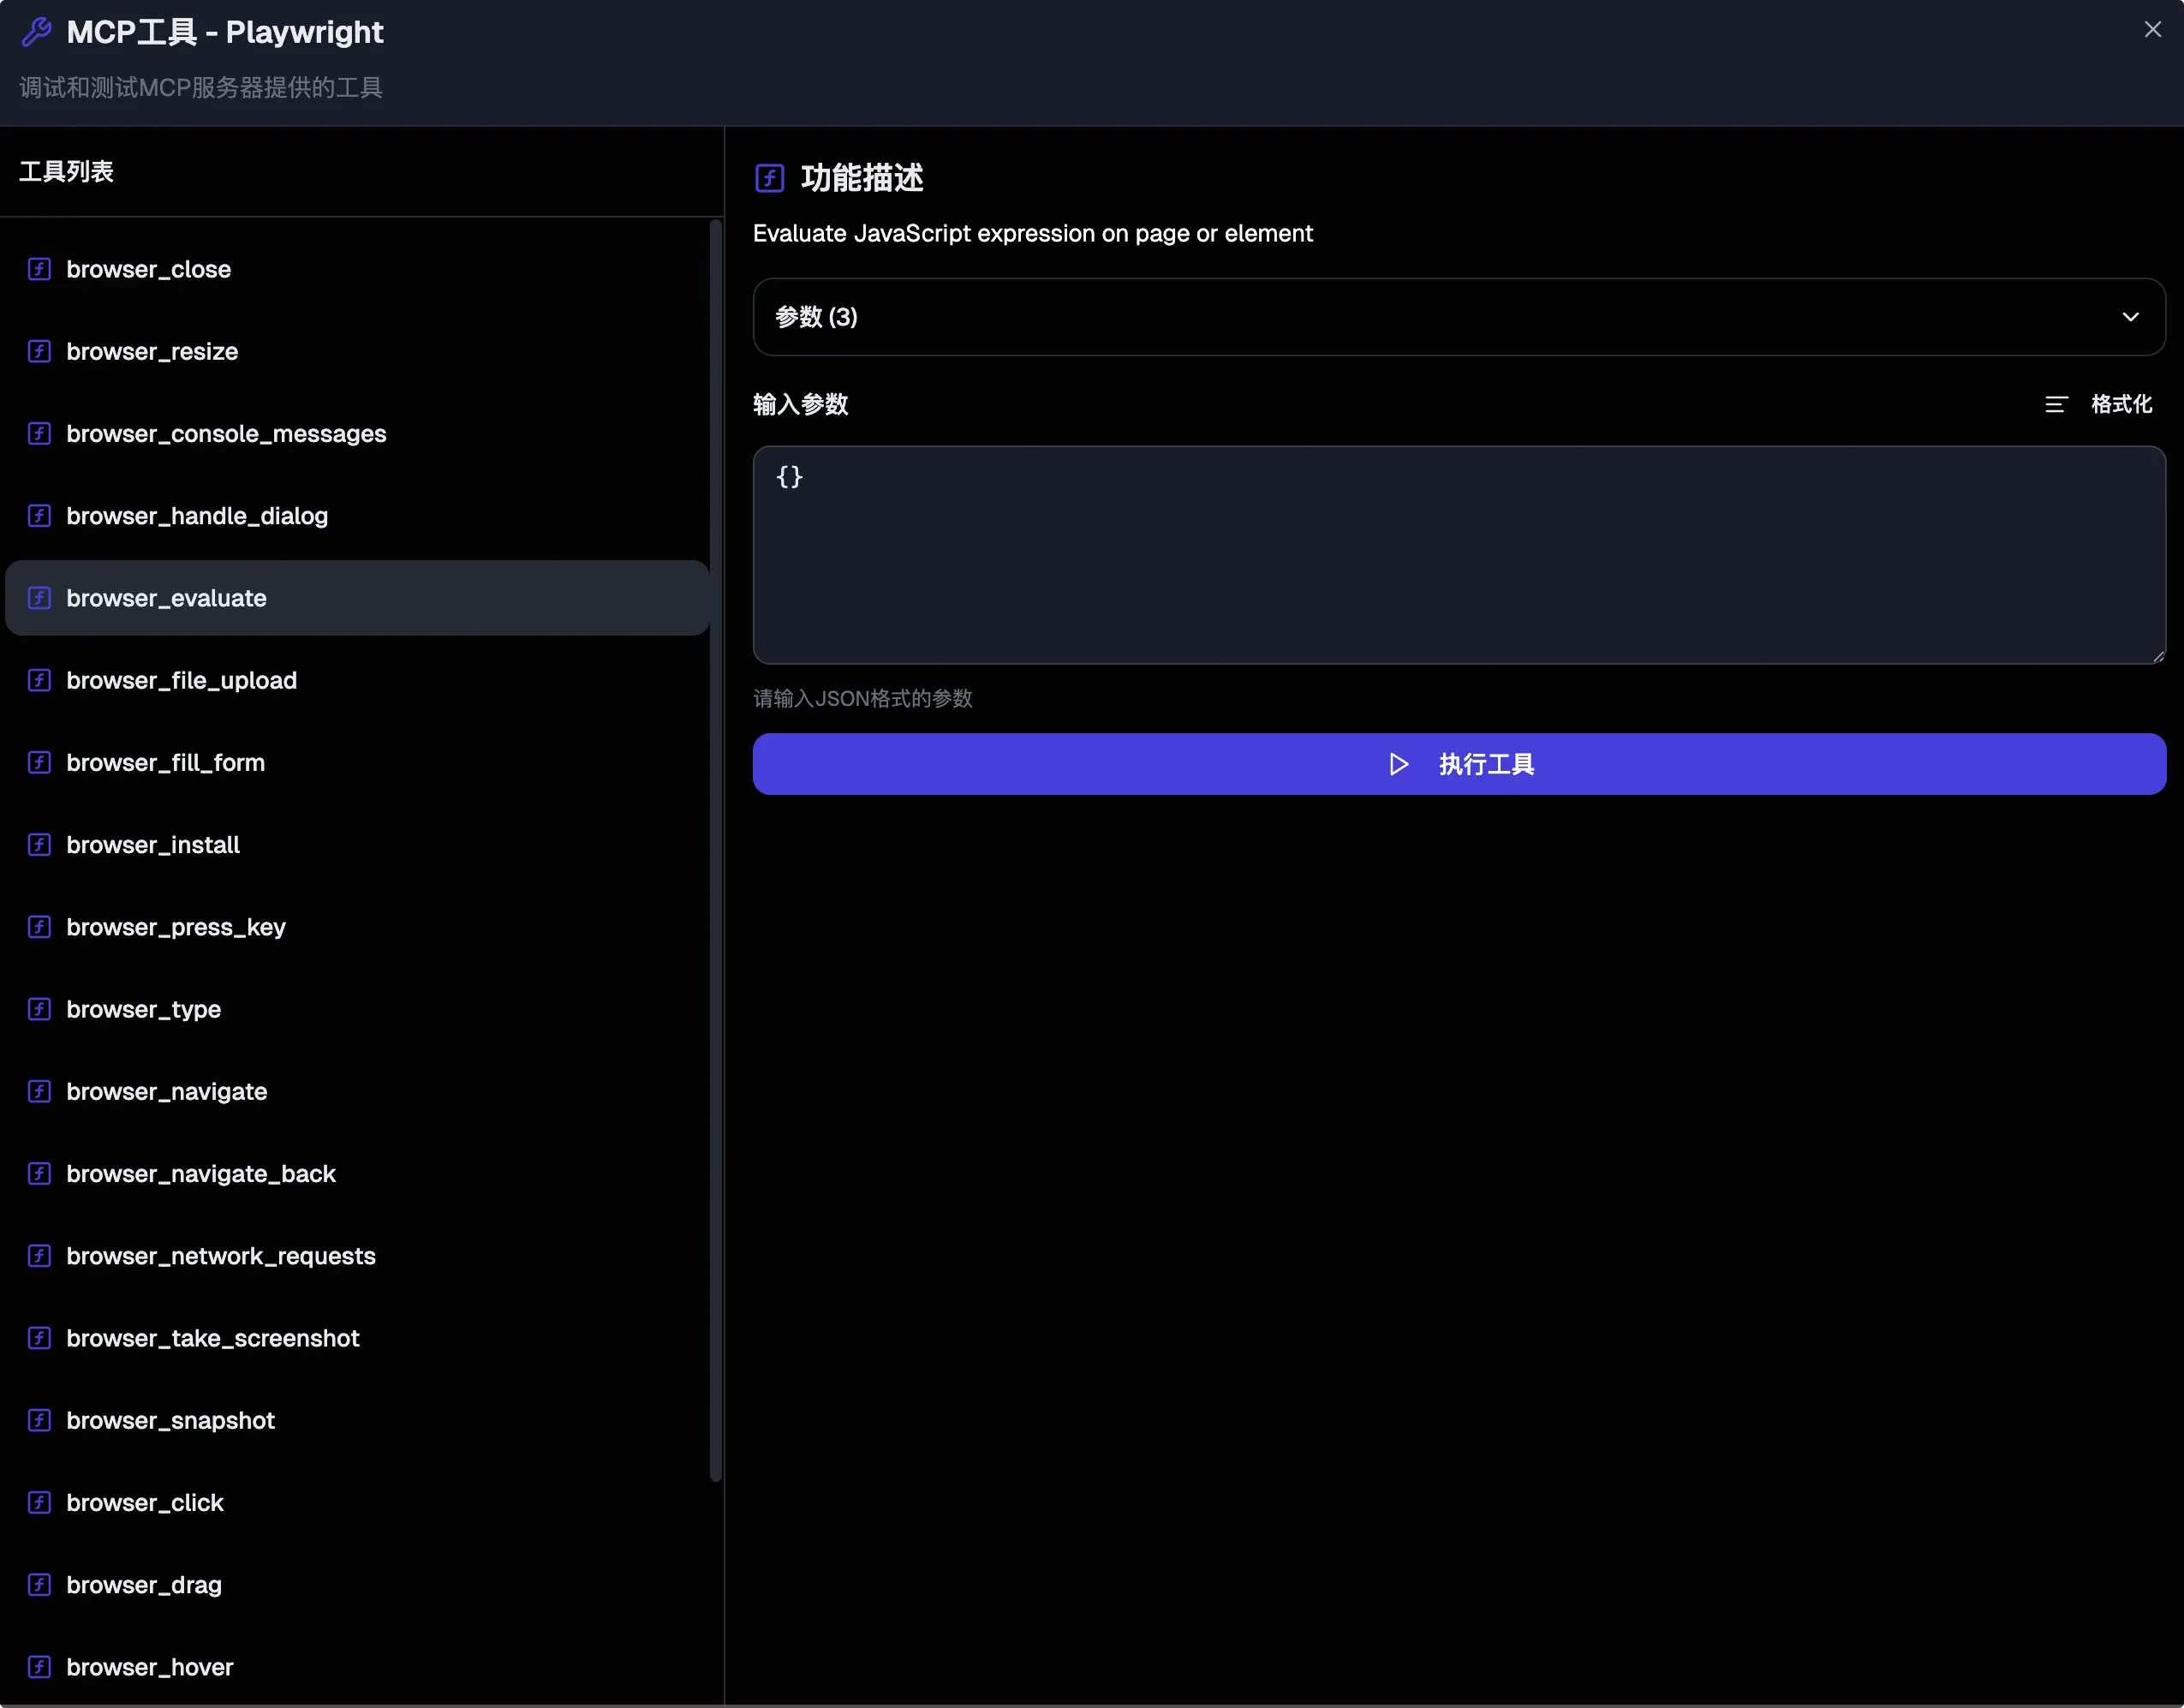Focus the JSON parameters input textarea
The image size is (2184, 1708).
pyautogui.click(x=1458, y=555)
